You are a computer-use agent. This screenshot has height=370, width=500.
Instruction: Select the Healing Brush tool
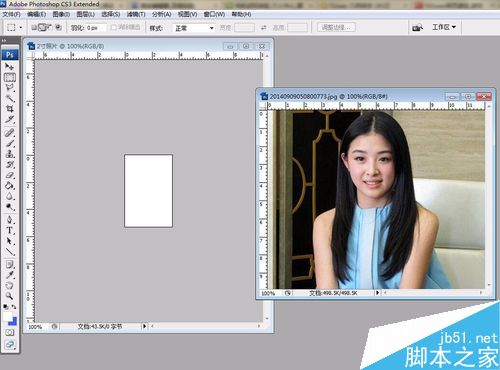click(x=9, y=133)
